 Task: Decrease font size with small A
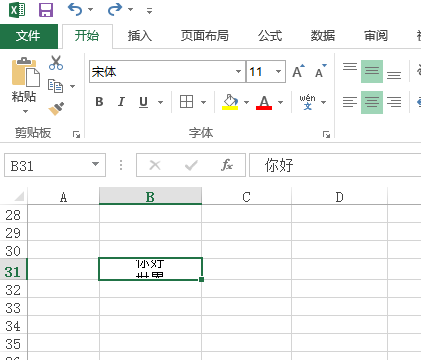(x=320, y=71)
